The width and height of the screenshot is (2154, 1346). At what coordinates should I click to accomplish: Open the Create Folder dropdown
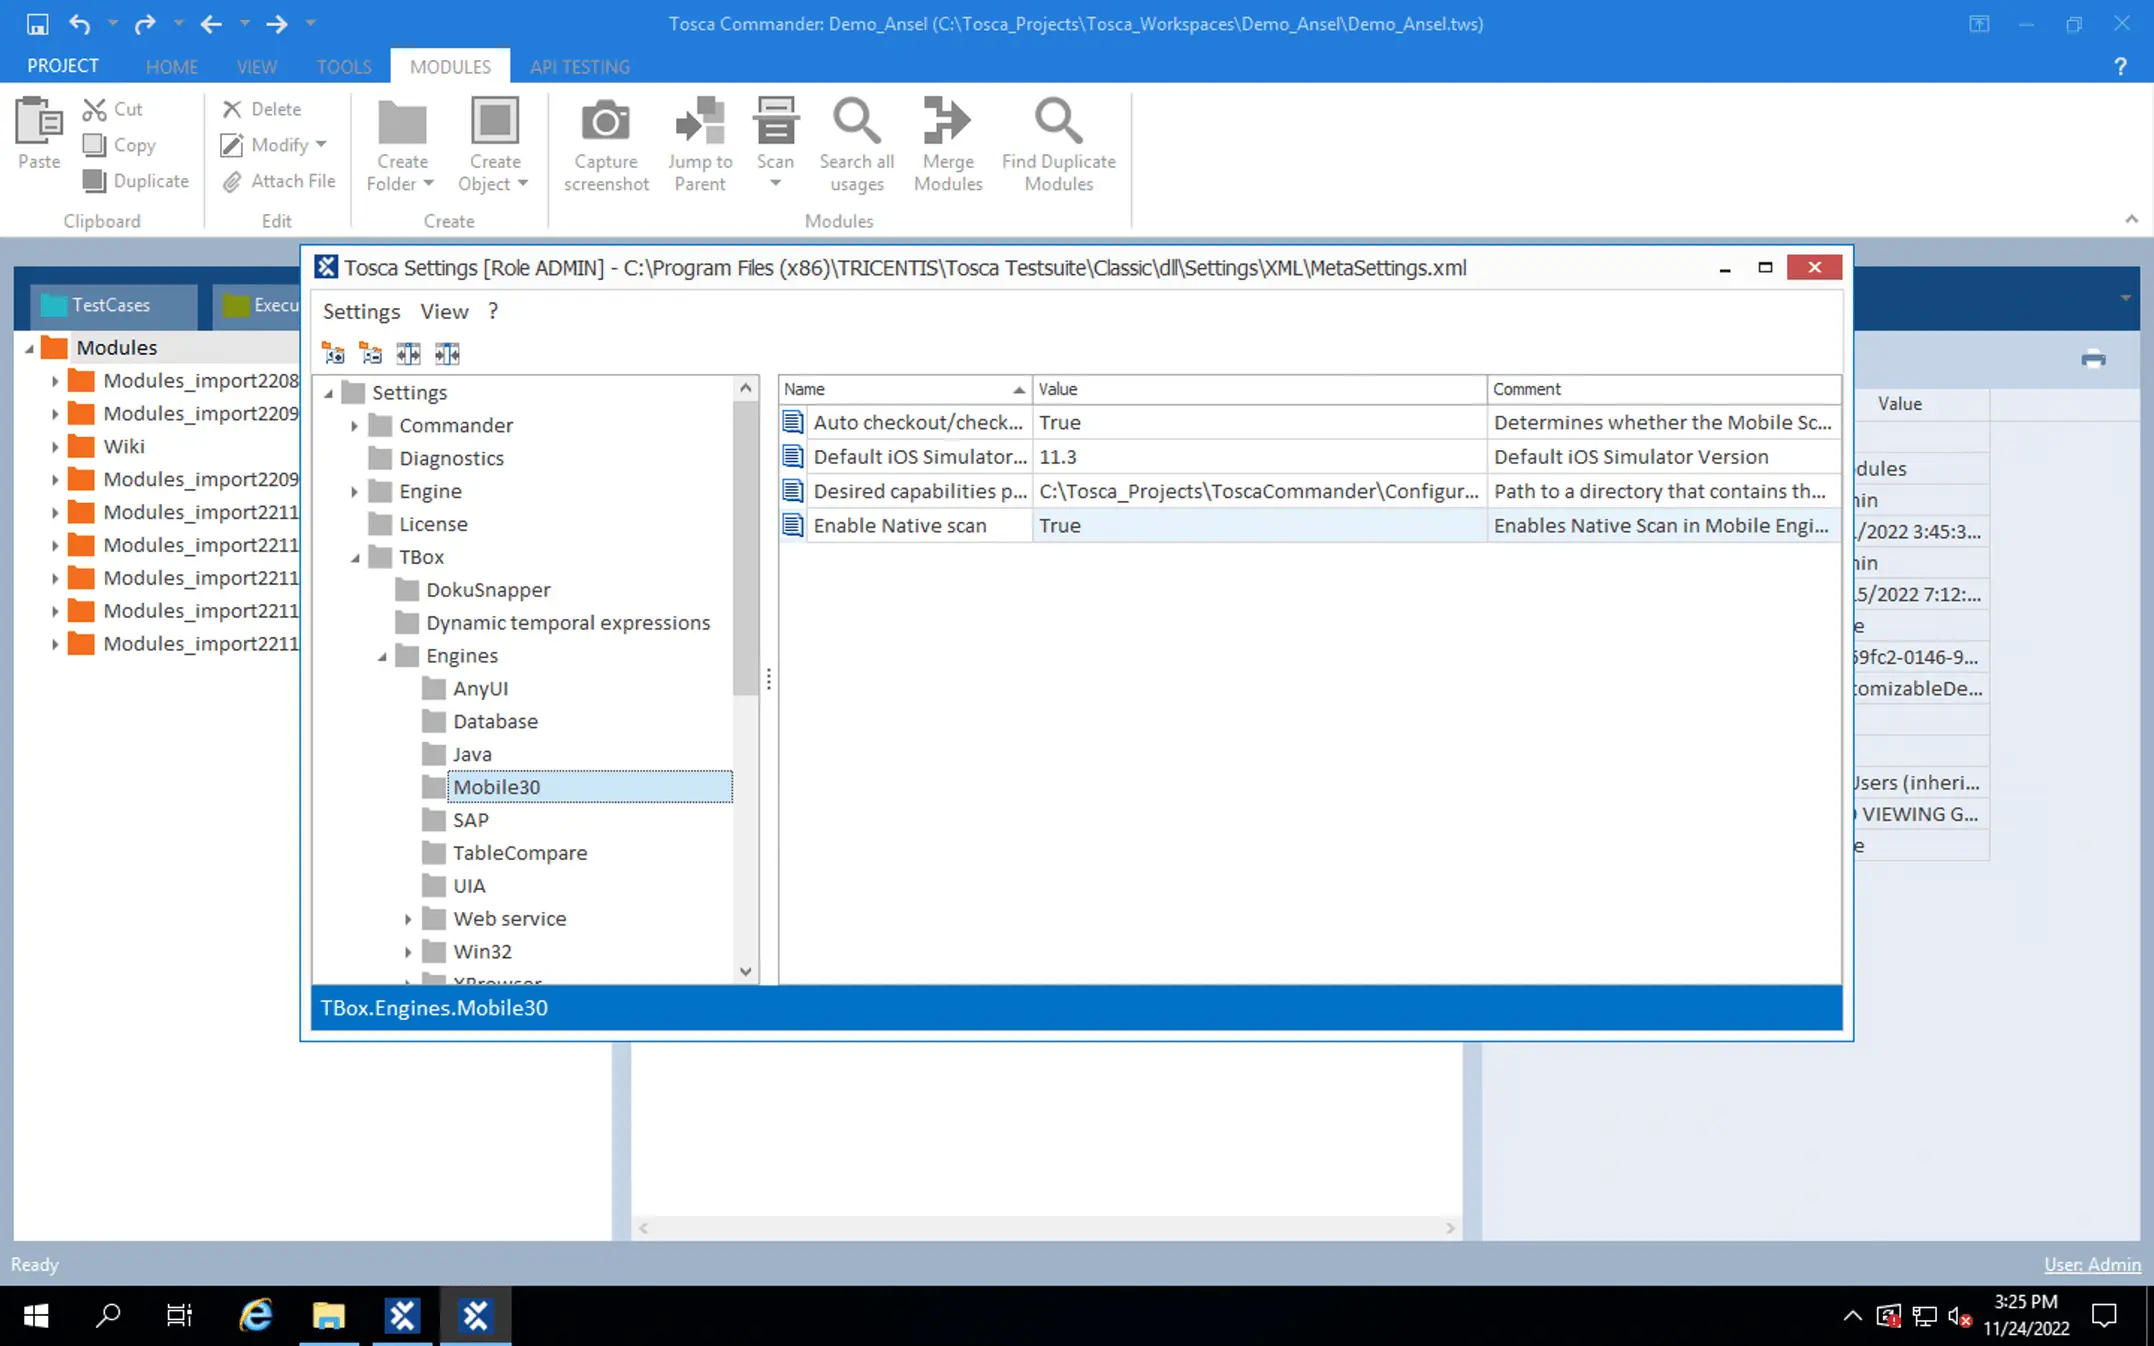[x=429, y=184]
